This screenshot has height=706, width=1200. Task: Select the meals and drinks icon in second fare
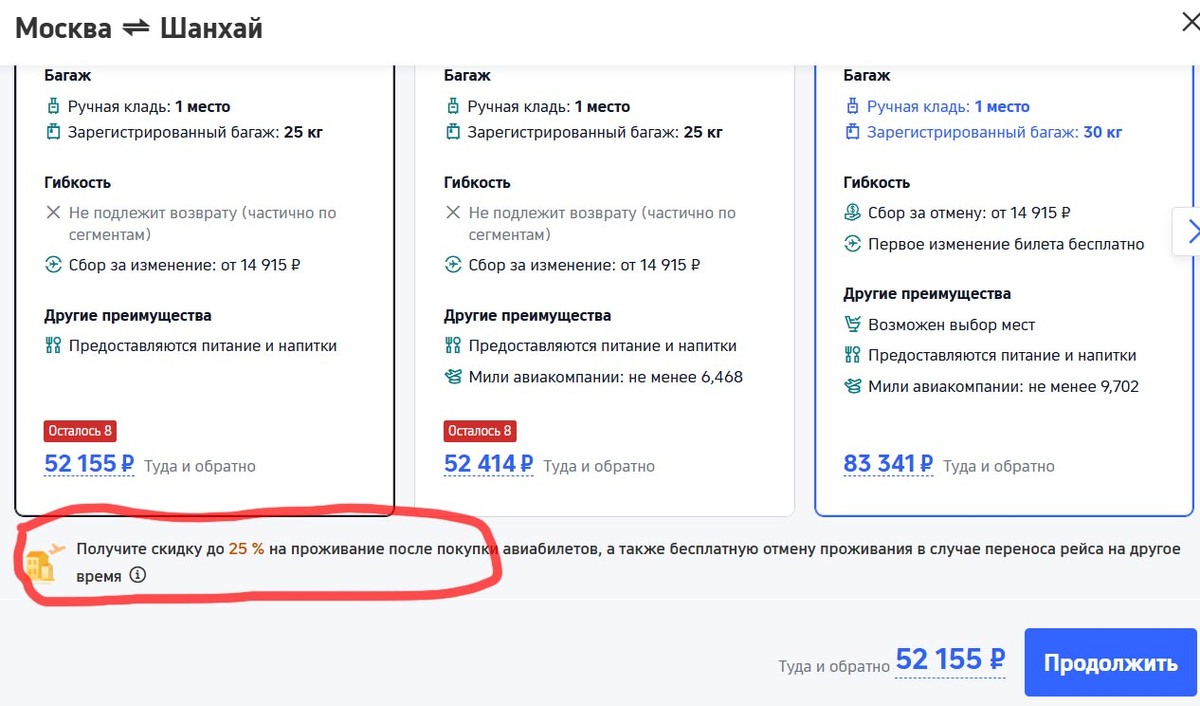point(454,345)
